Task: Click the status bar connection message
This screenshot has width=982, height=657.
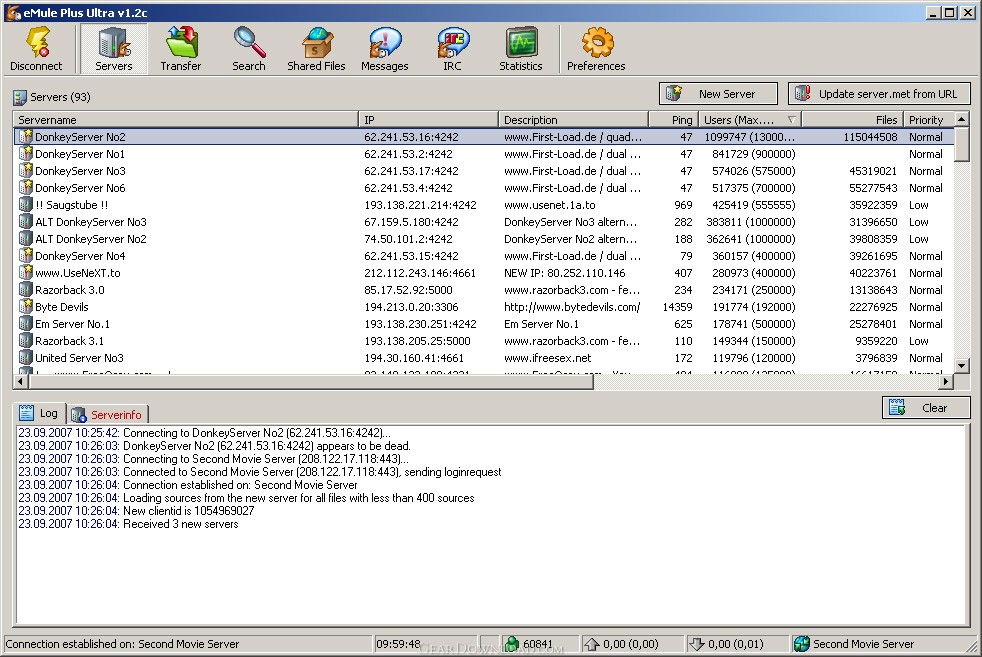Action: click(x=122, y=644)
